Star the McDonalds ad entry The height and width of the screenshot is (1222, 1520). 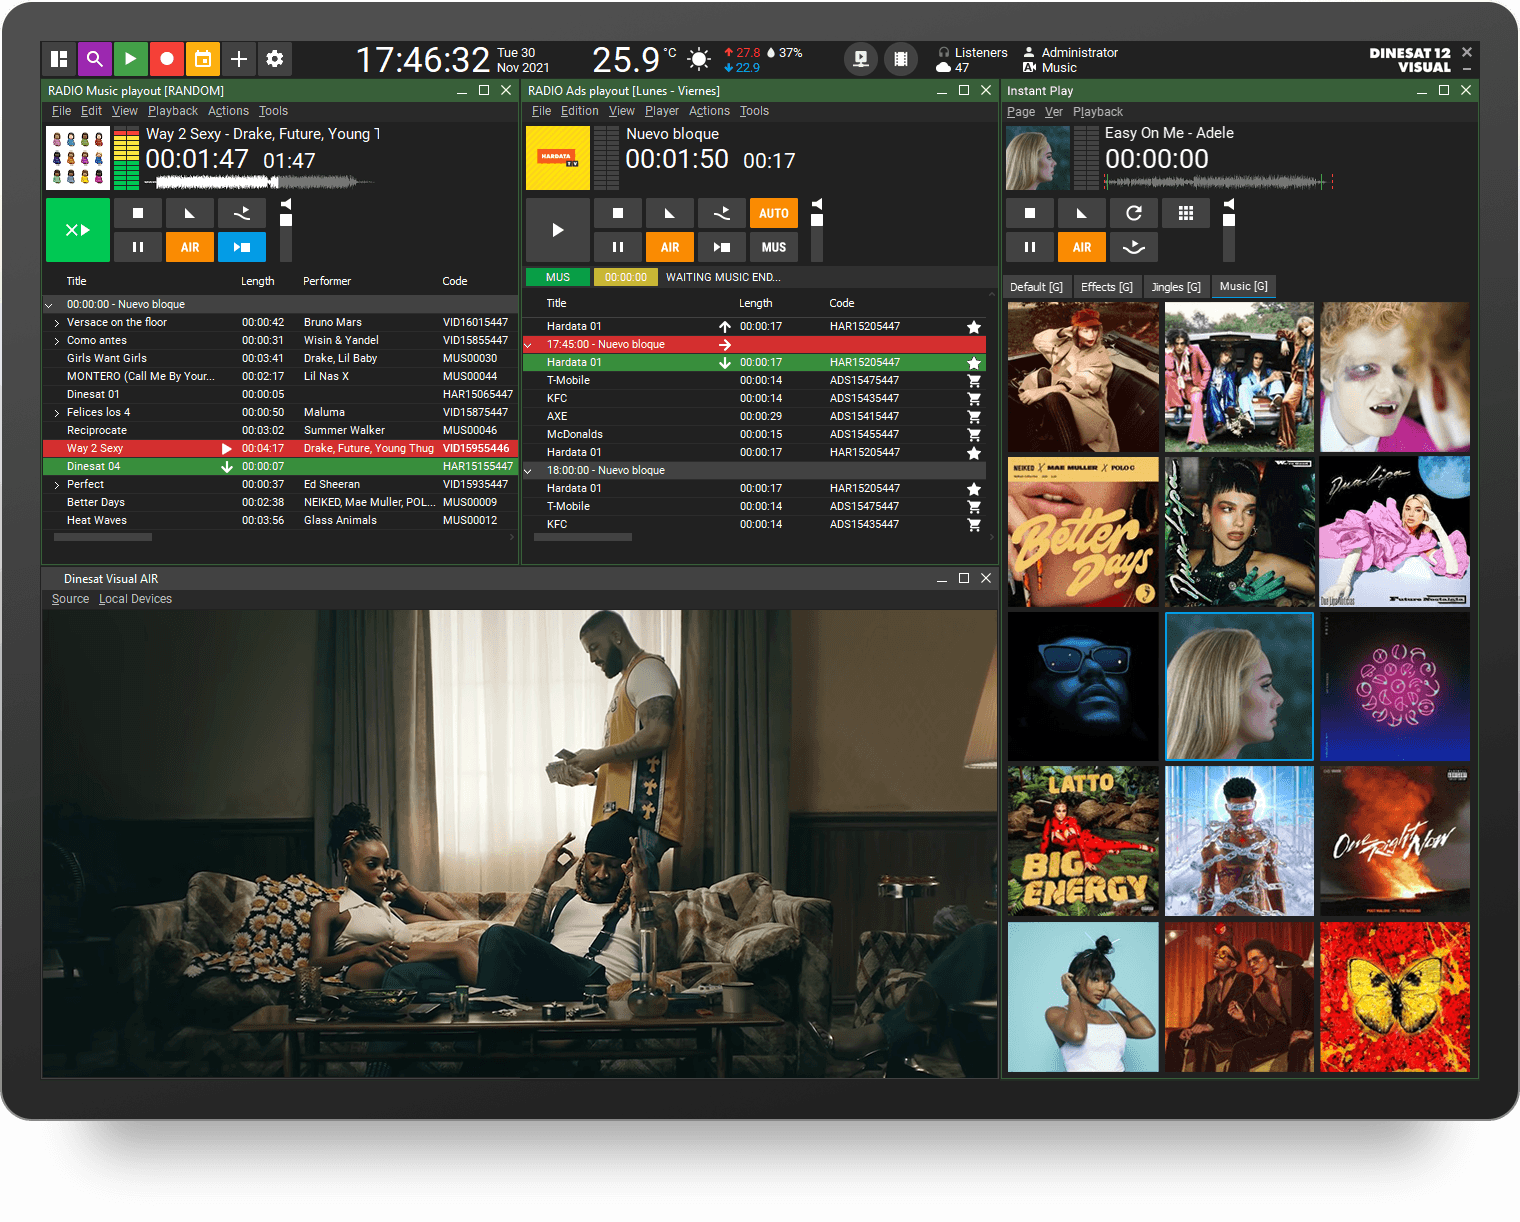pos(974,434)
